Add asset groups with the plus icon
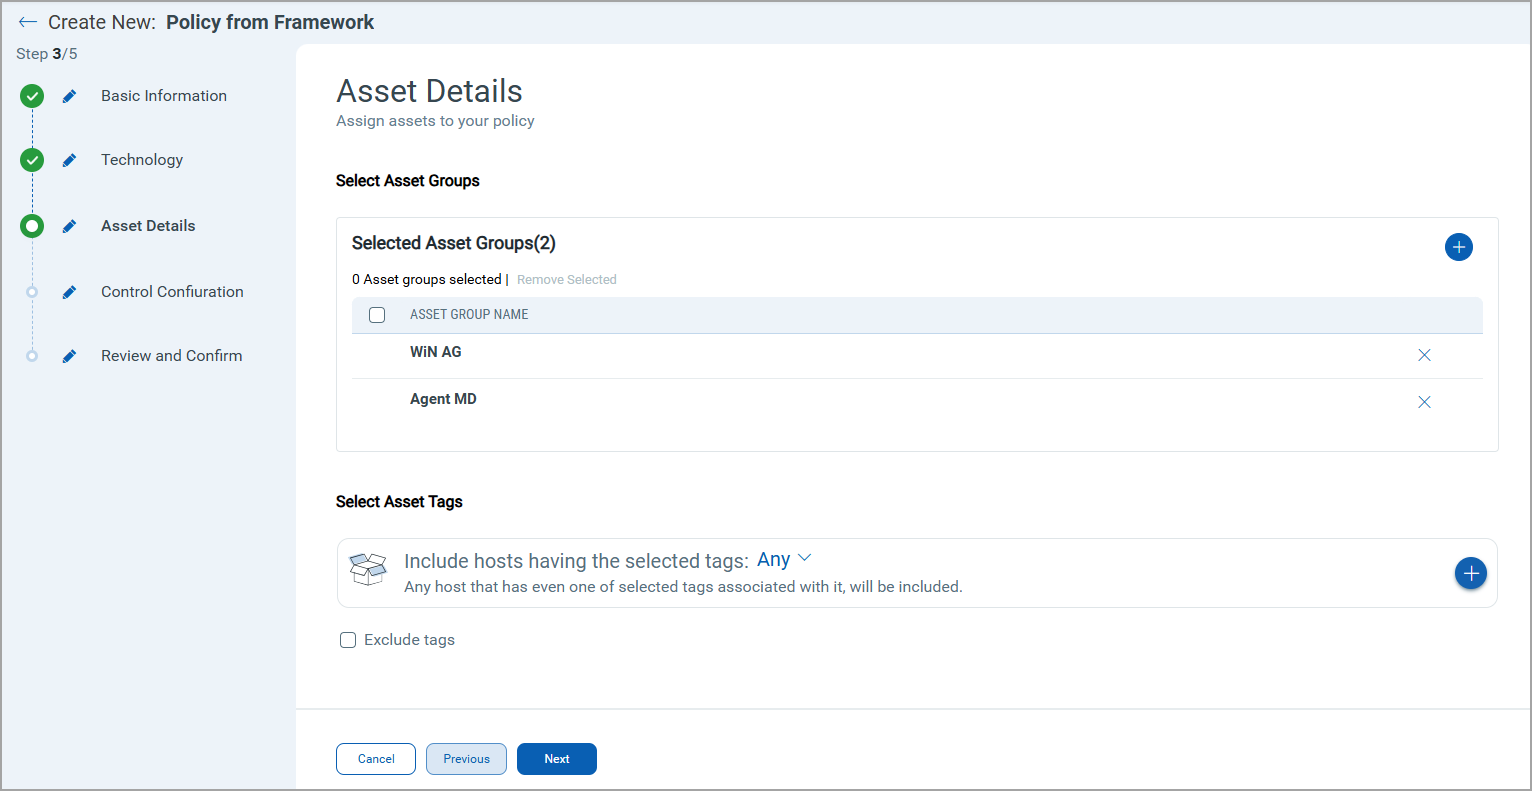This screenshot has width=1532, height=791. tap(1458, 247)
